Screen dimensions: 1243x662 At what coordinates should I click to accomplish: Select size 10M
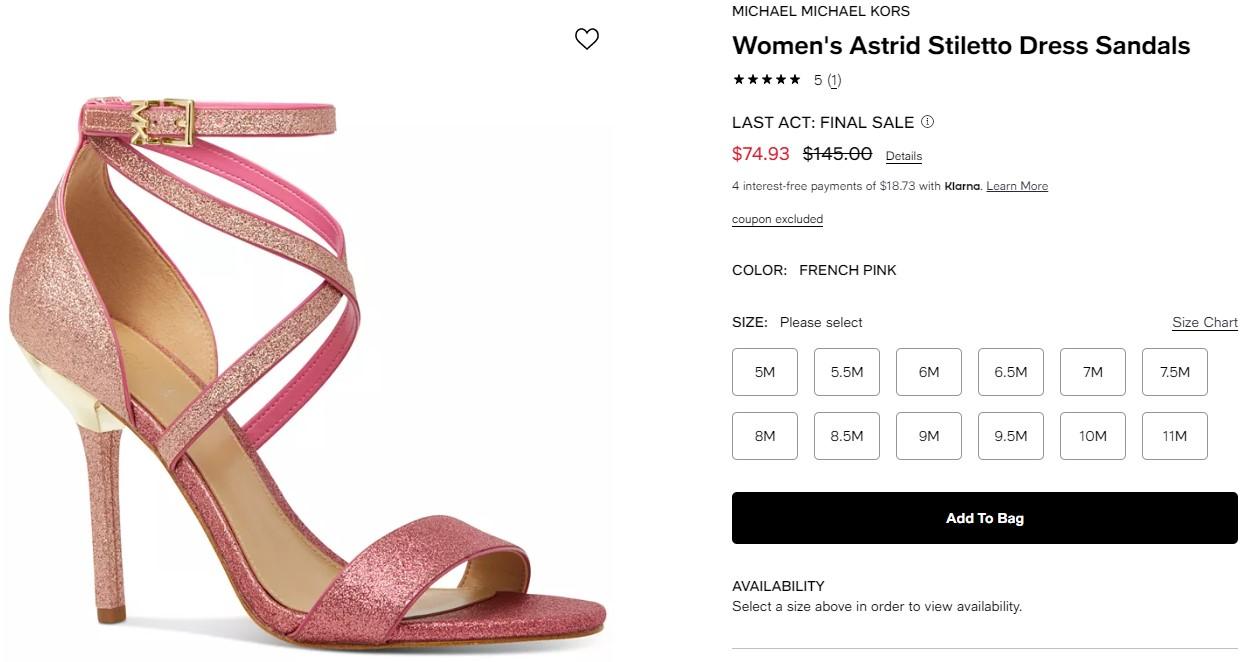[x=1093, y=436]
